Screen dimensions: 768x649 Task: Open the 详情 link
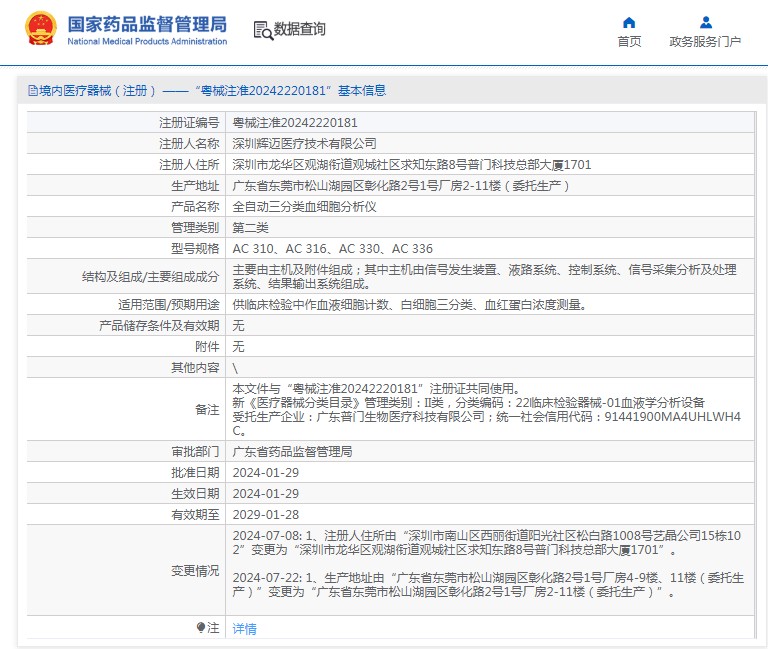[244, 629]
